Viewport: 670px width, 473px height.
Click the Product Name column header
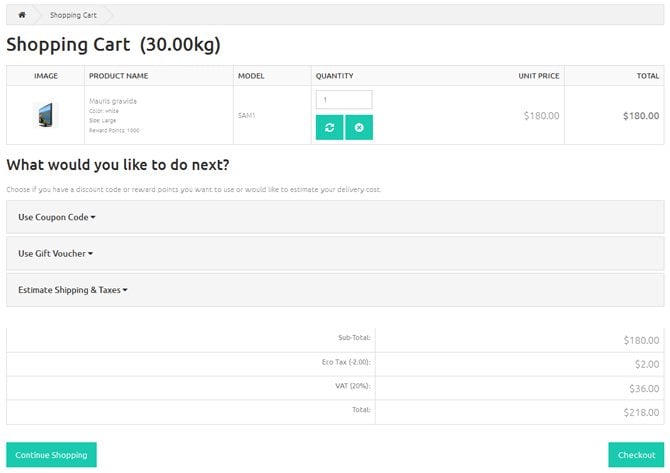click(118, 76)
